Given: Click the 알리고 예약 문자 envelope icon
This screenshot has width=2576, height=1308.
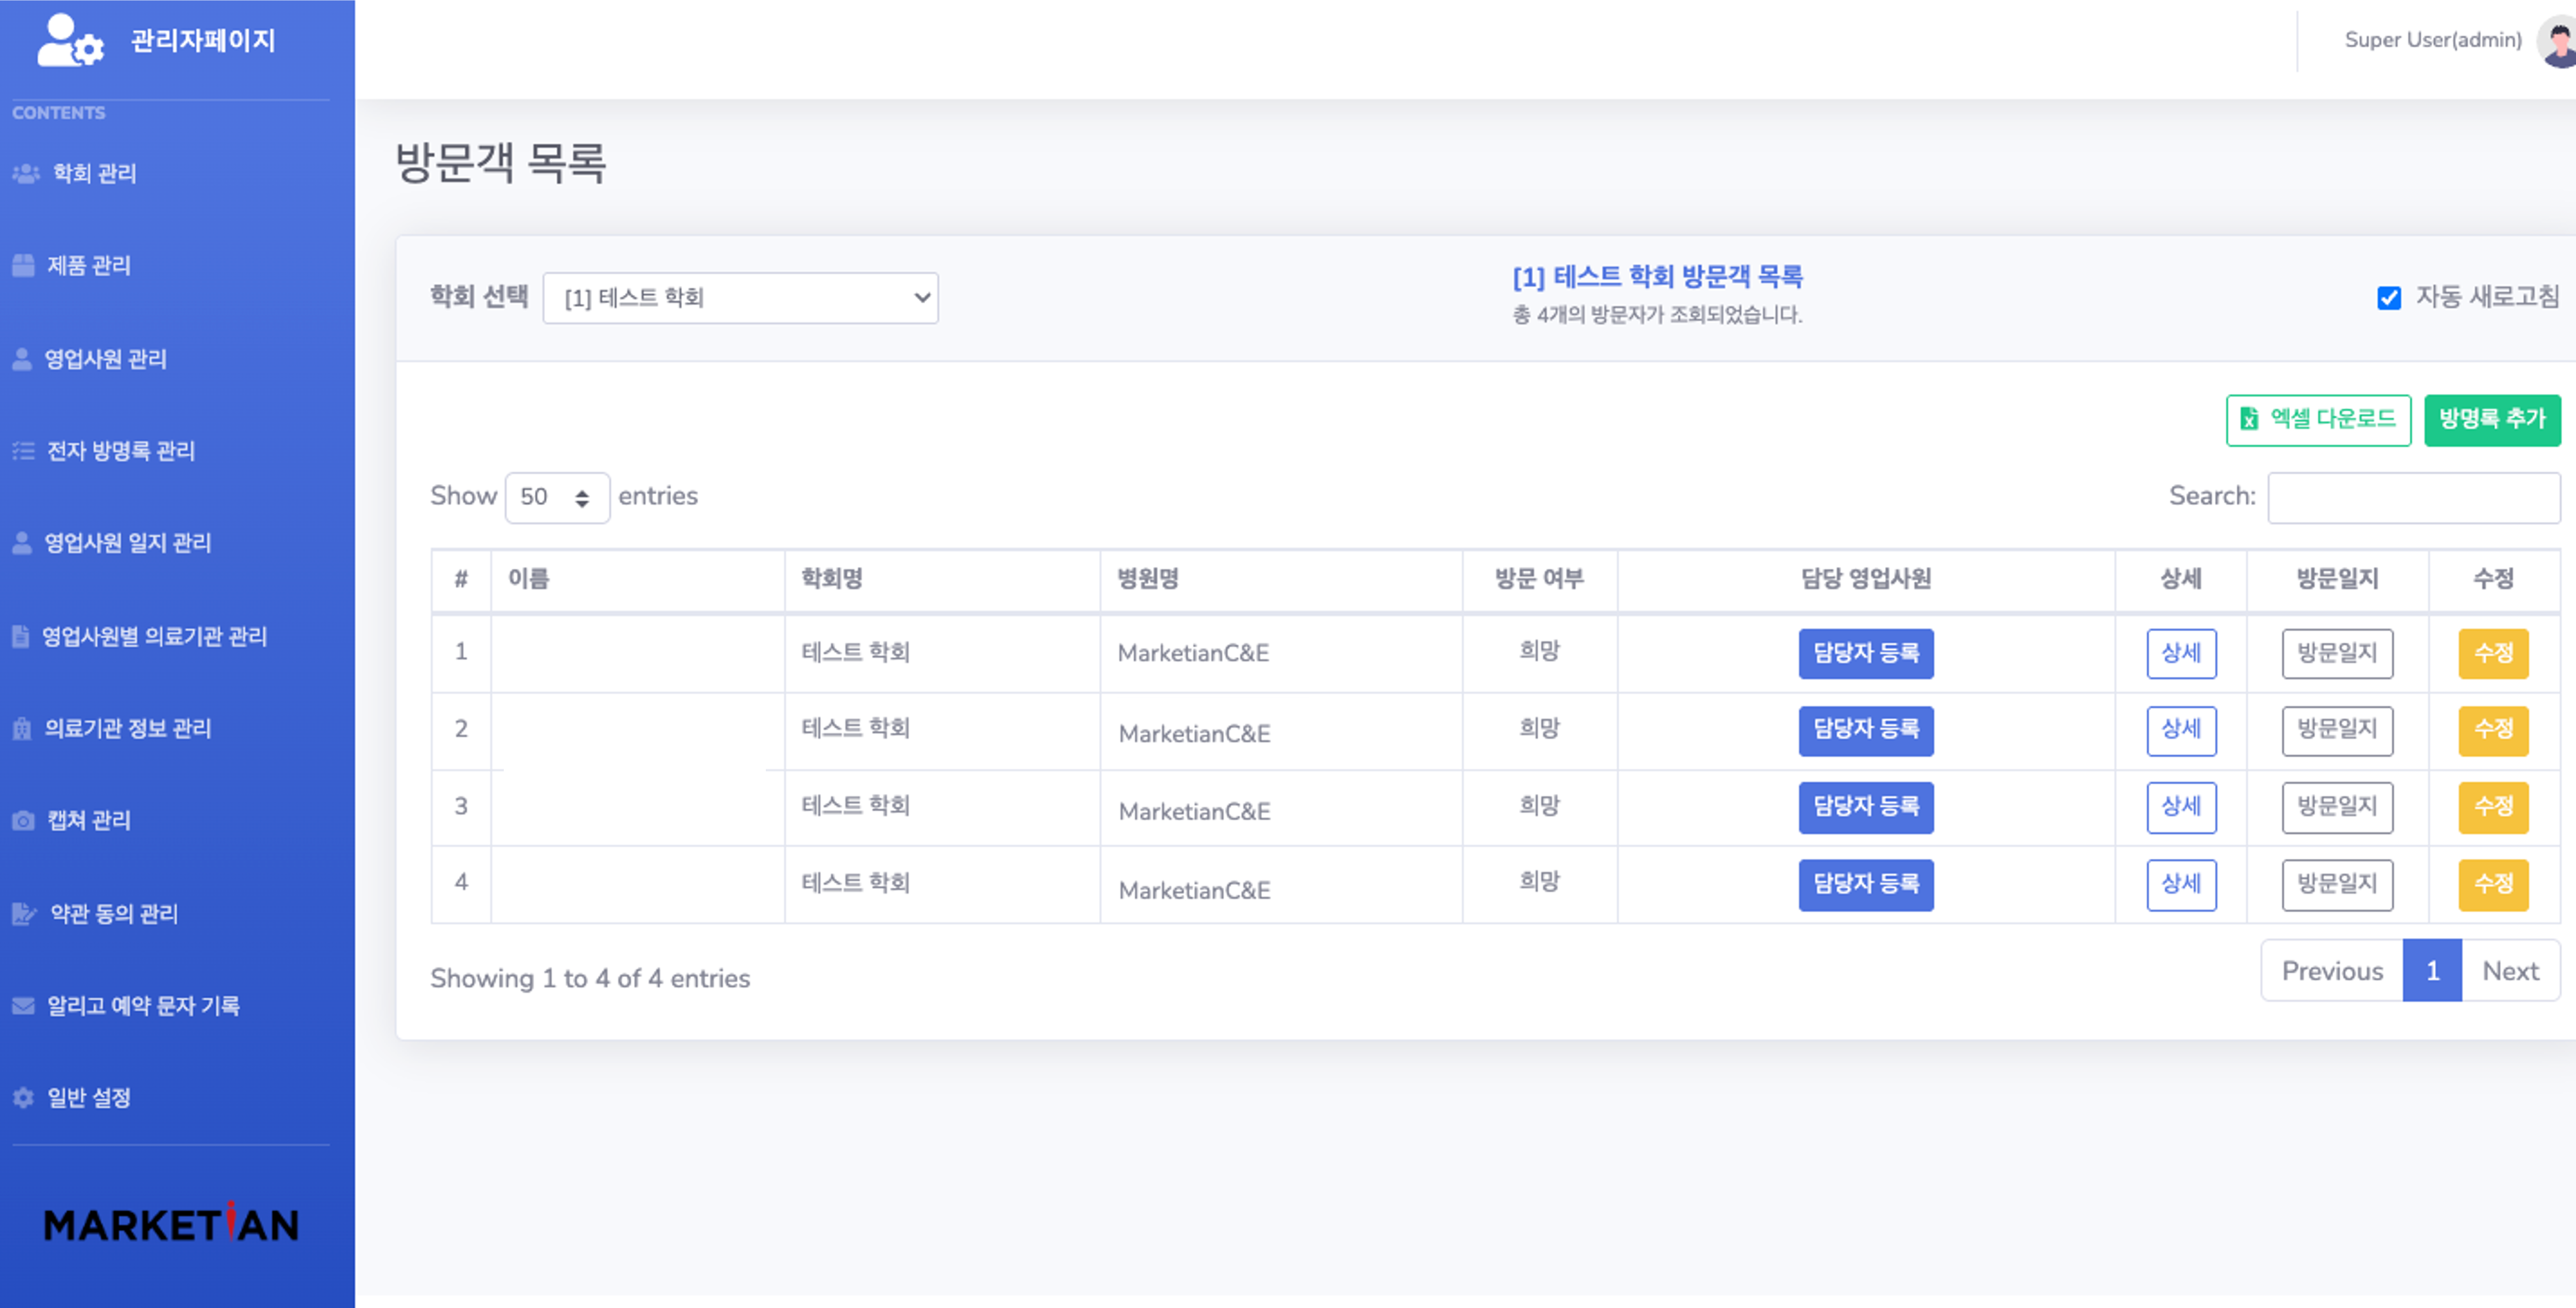Looking at the screenshot, I should 23,1005.
